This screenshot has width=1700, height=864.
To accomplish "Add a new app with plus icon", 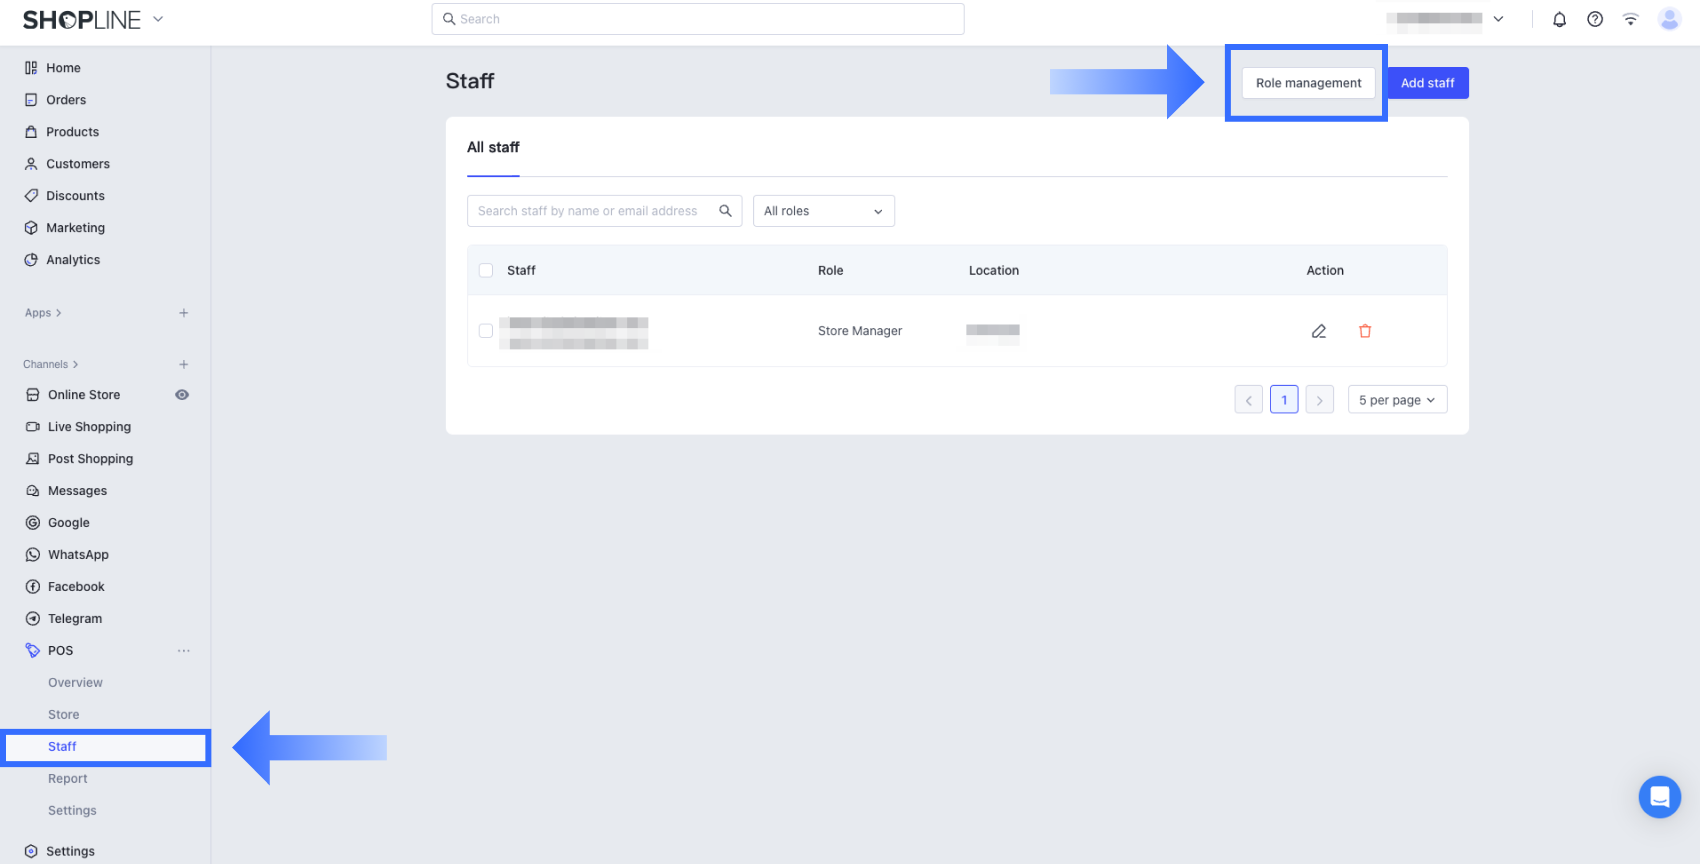I will [x=184, y=313].
